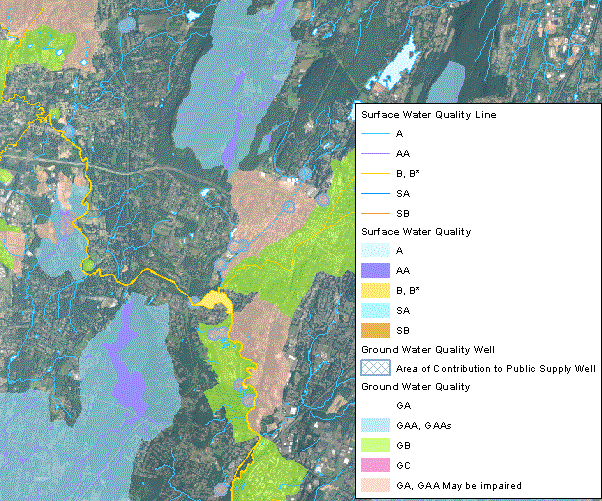Click the 'GA' legend label

point(404,406)
